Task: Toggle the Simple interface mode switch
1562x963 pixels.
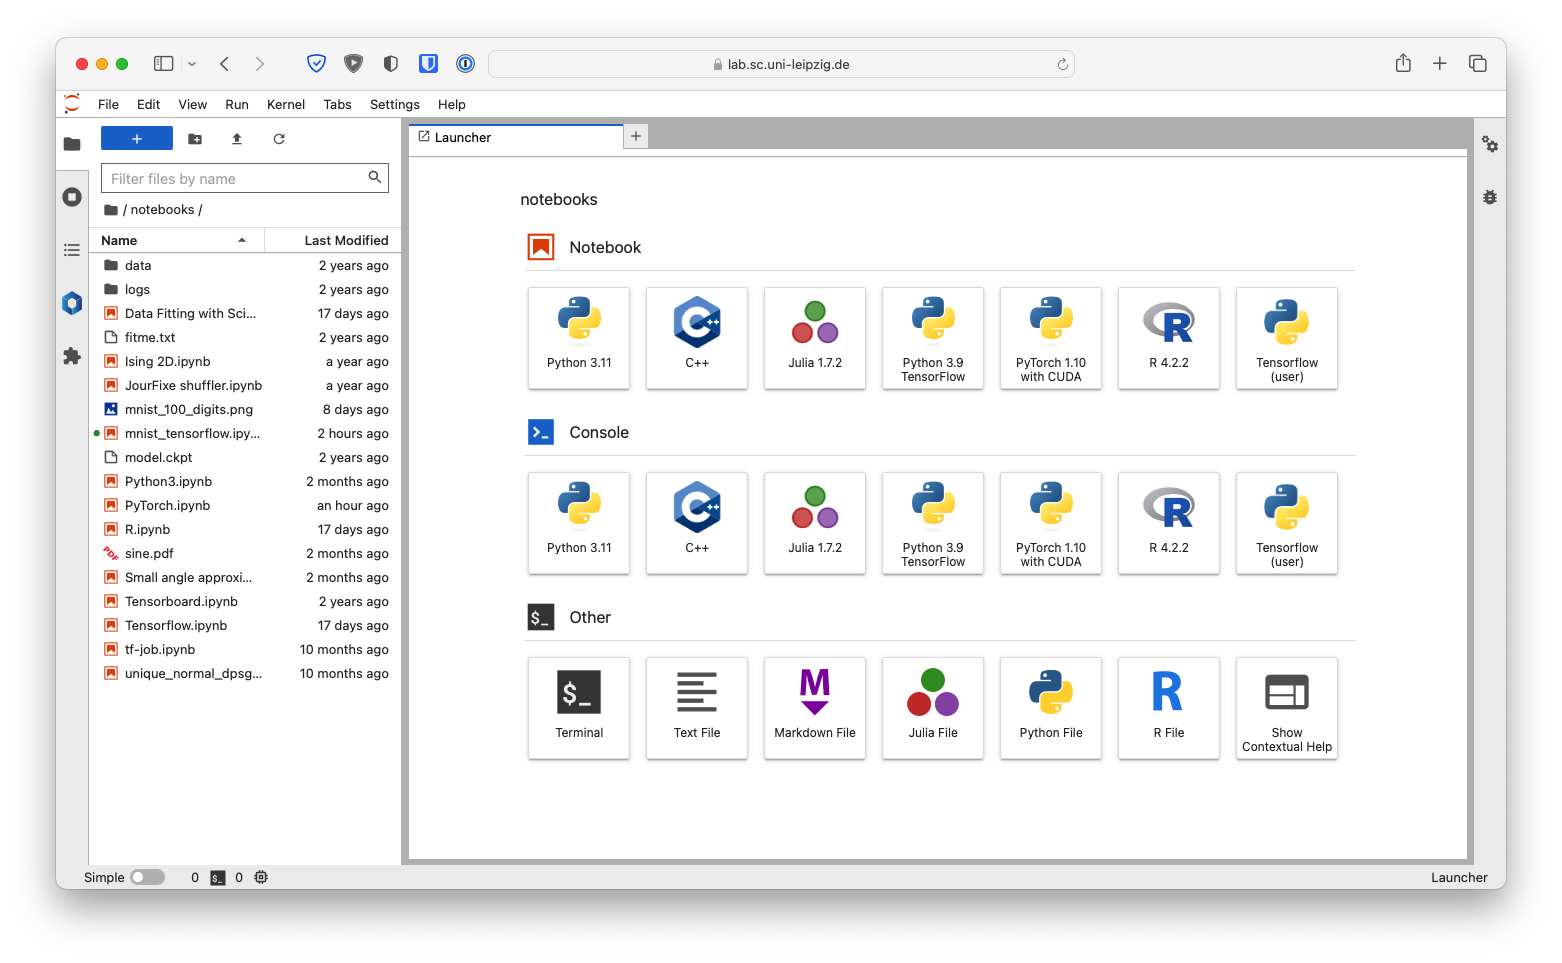Action: 148,877
